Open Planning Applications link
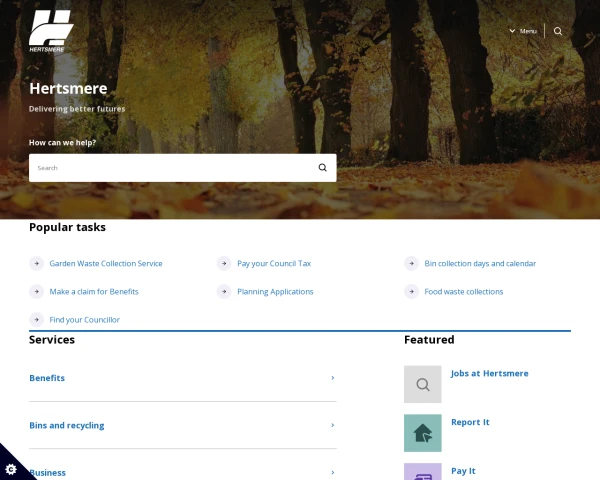Viewport: 600px width, 480px height. tap(275, 292)
